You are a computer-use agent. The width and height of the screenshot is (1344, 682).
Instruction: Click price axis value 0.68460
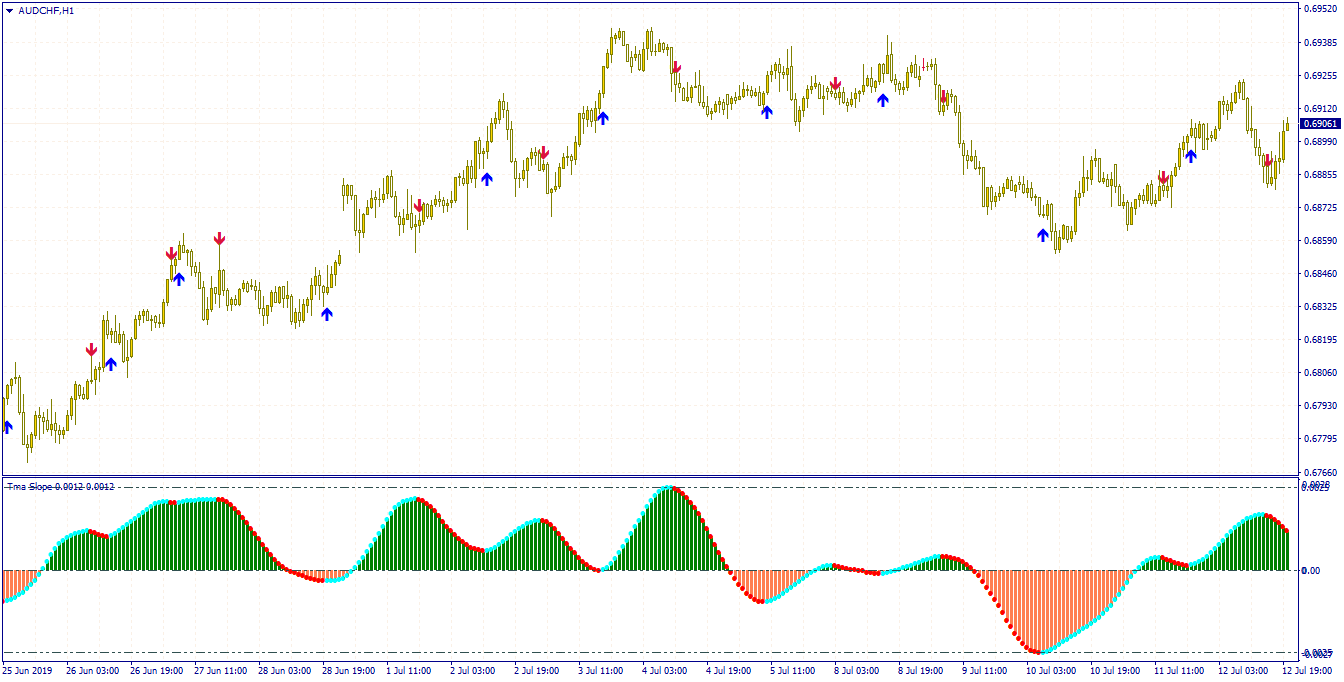tap(1321, 273)
